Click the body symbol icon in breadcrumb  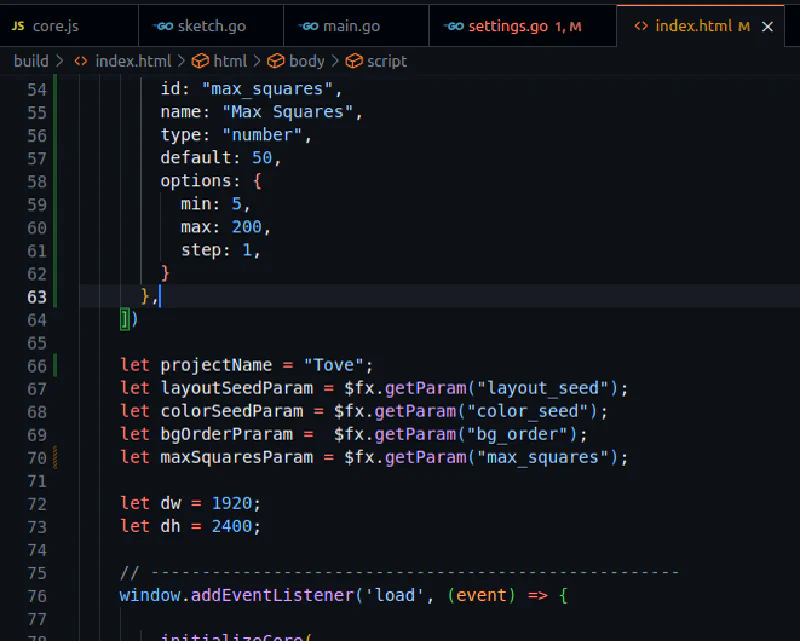[x=276, y=61]
